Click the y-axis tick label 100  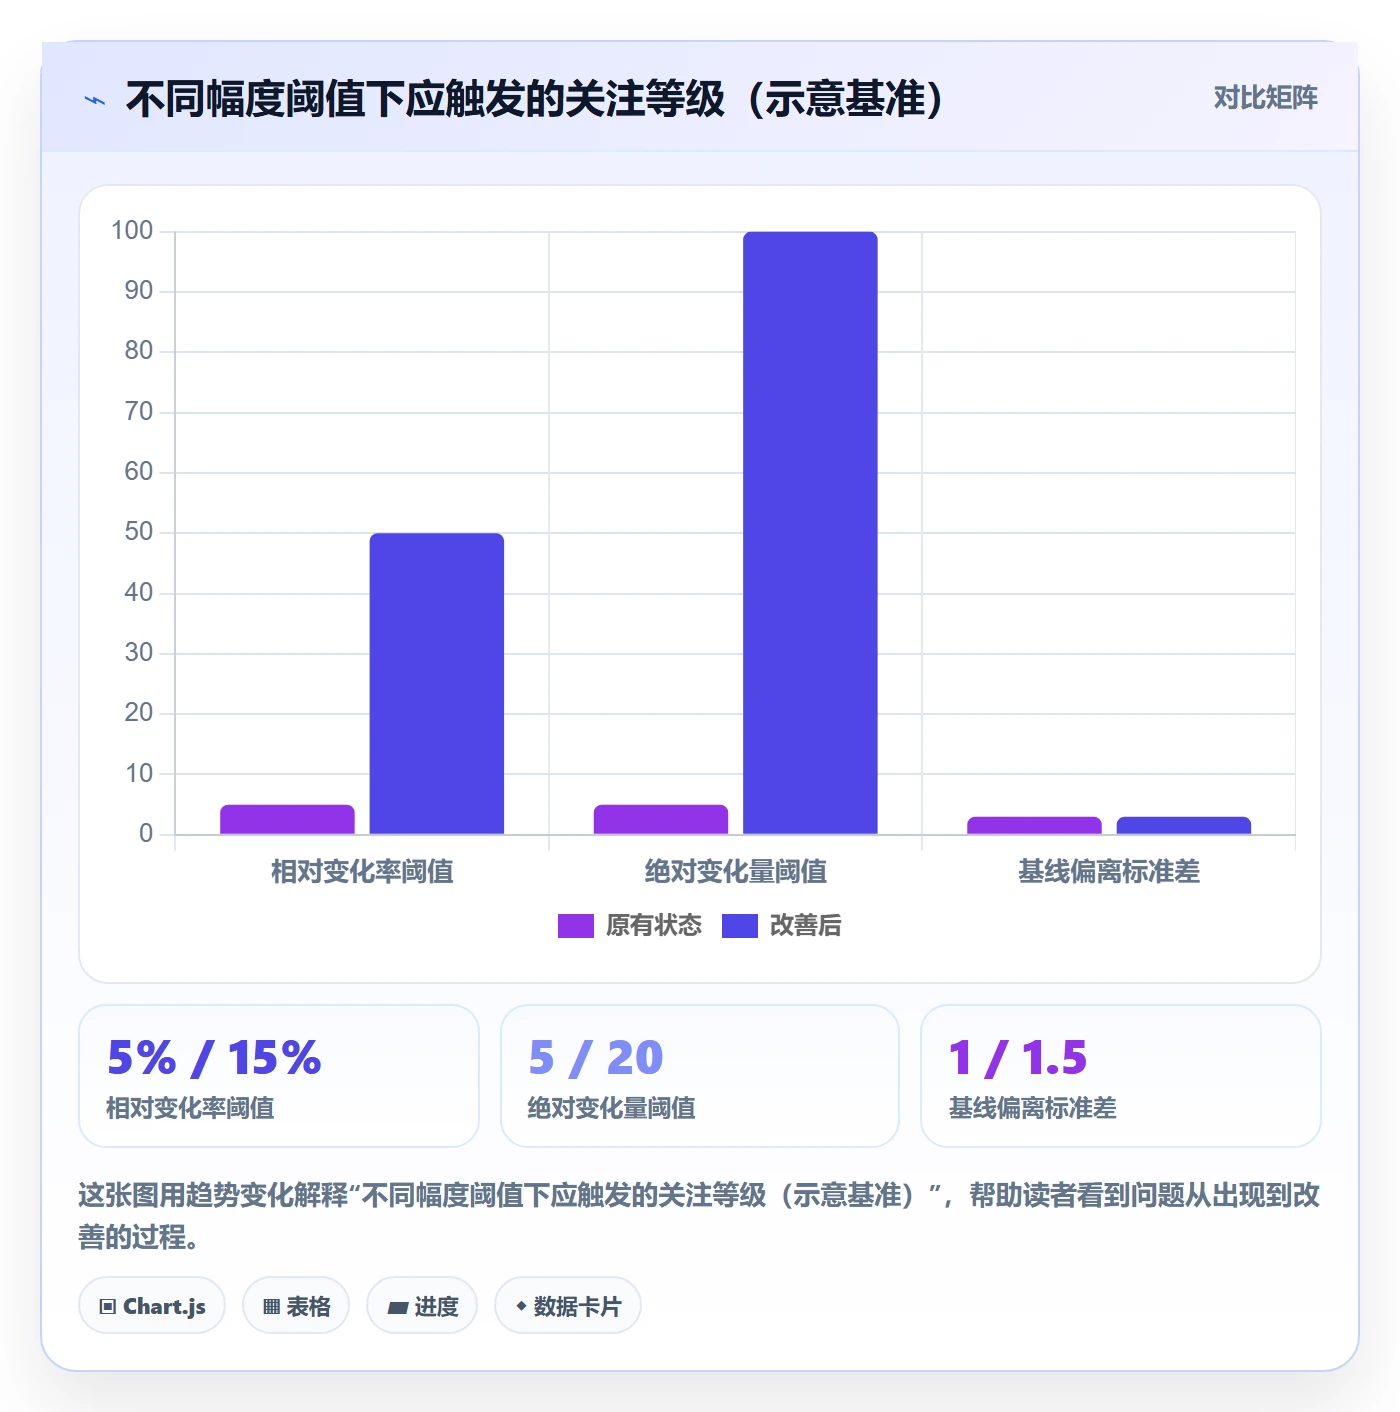(132, 231)
